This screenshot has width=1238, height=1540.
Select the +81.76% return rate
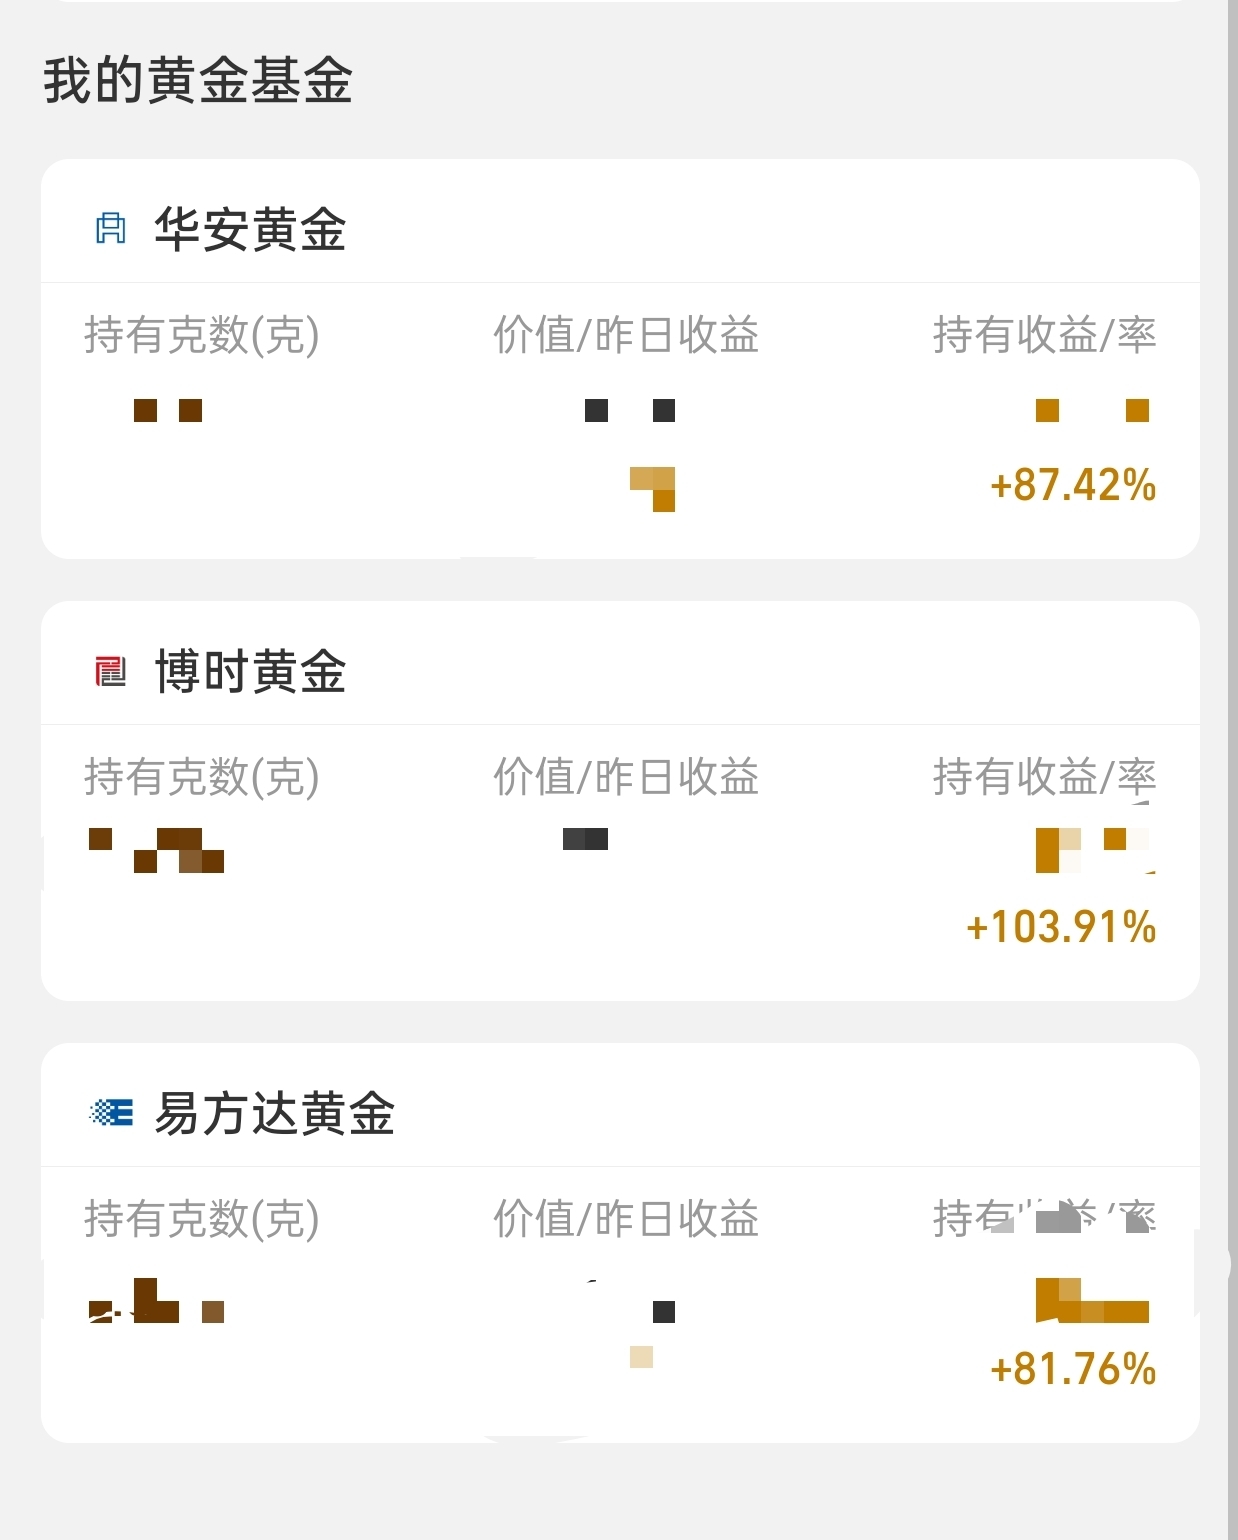coord(1073,1369)
